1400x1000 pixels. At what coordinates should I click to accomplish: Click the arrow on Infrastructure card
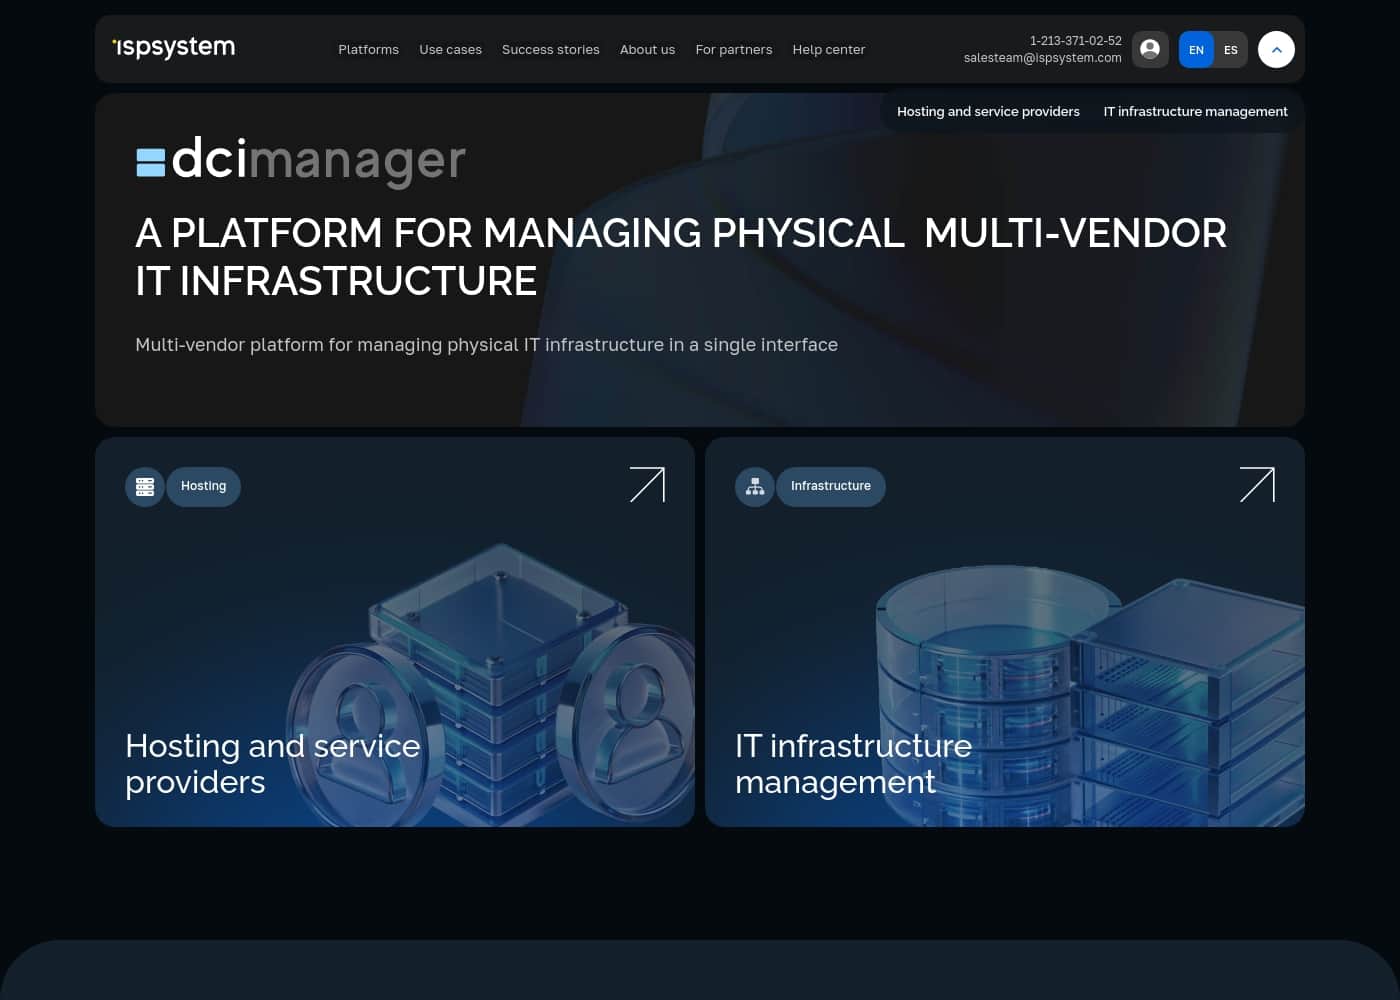(x=1257, y=485)
